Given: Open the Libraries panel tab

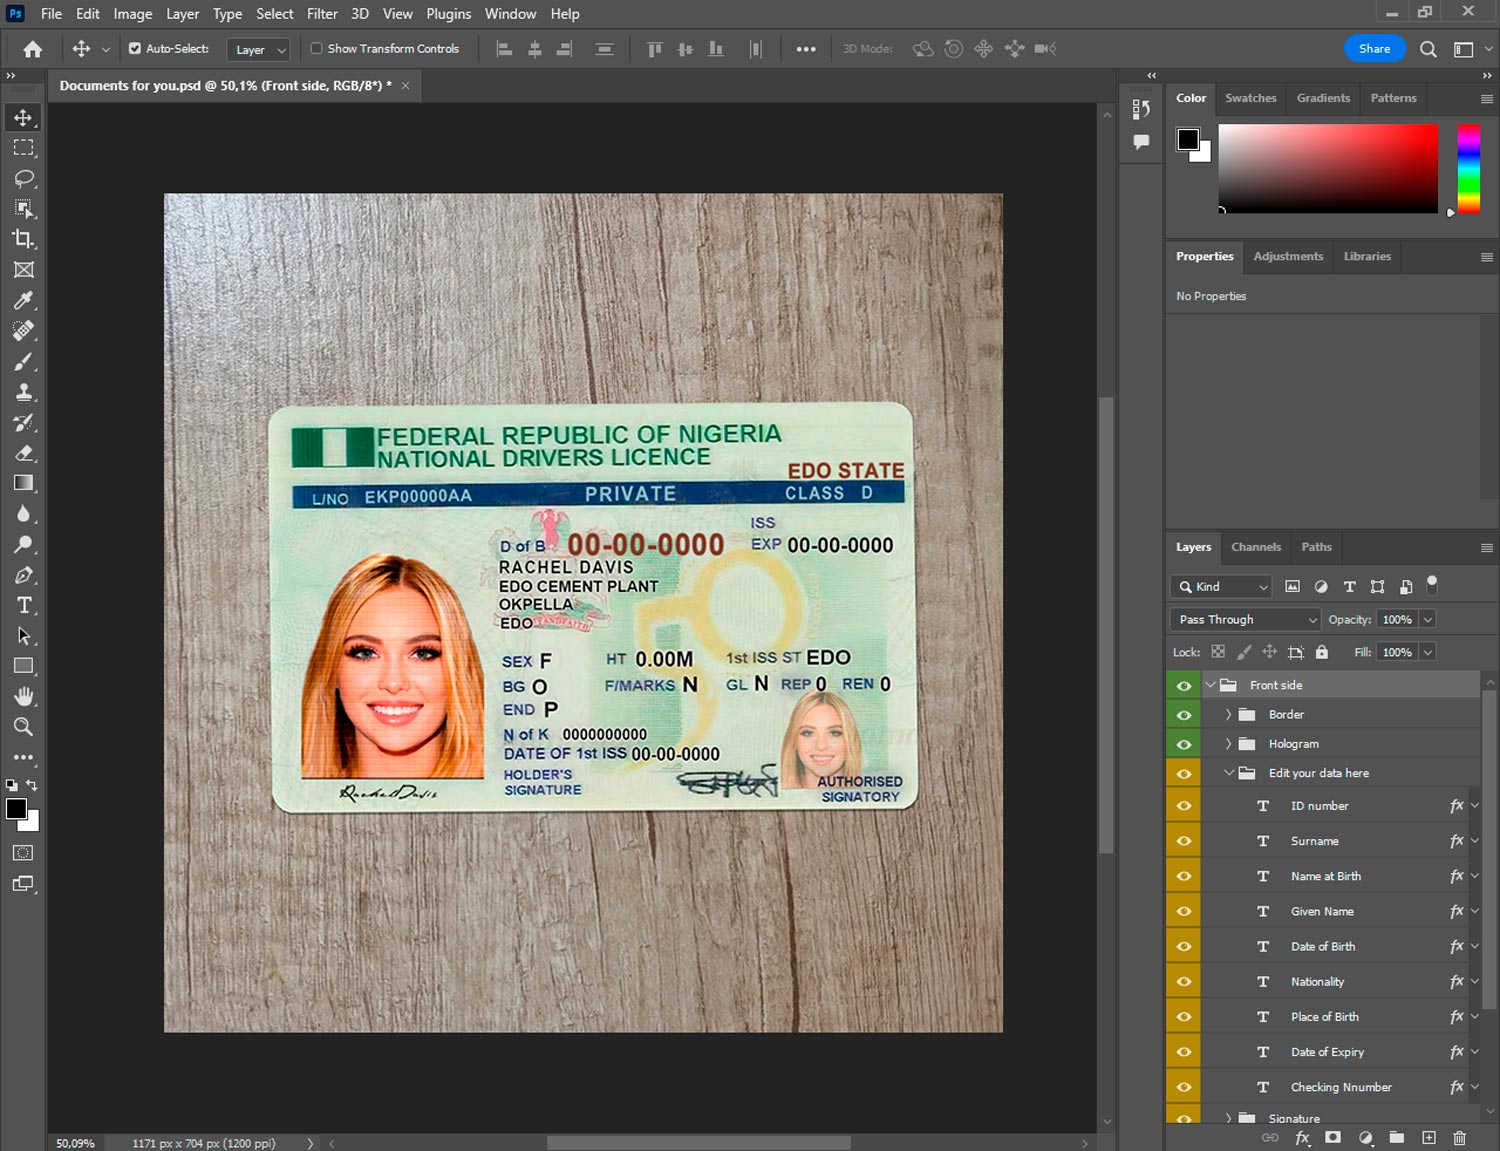Looking at the screenshot, I should point(1366,257).
